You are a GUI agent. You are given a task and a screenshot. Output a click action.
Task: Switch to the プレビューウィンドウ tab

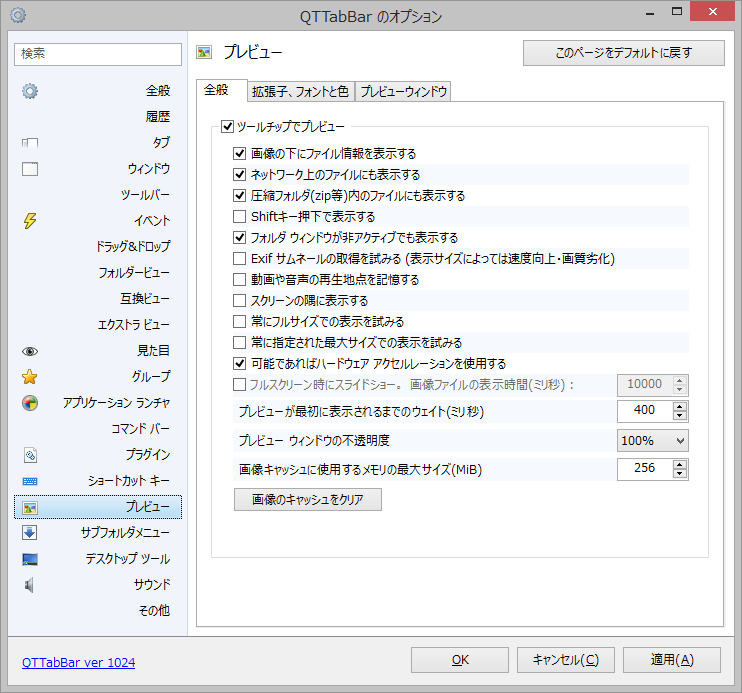[x=404, y=92]
